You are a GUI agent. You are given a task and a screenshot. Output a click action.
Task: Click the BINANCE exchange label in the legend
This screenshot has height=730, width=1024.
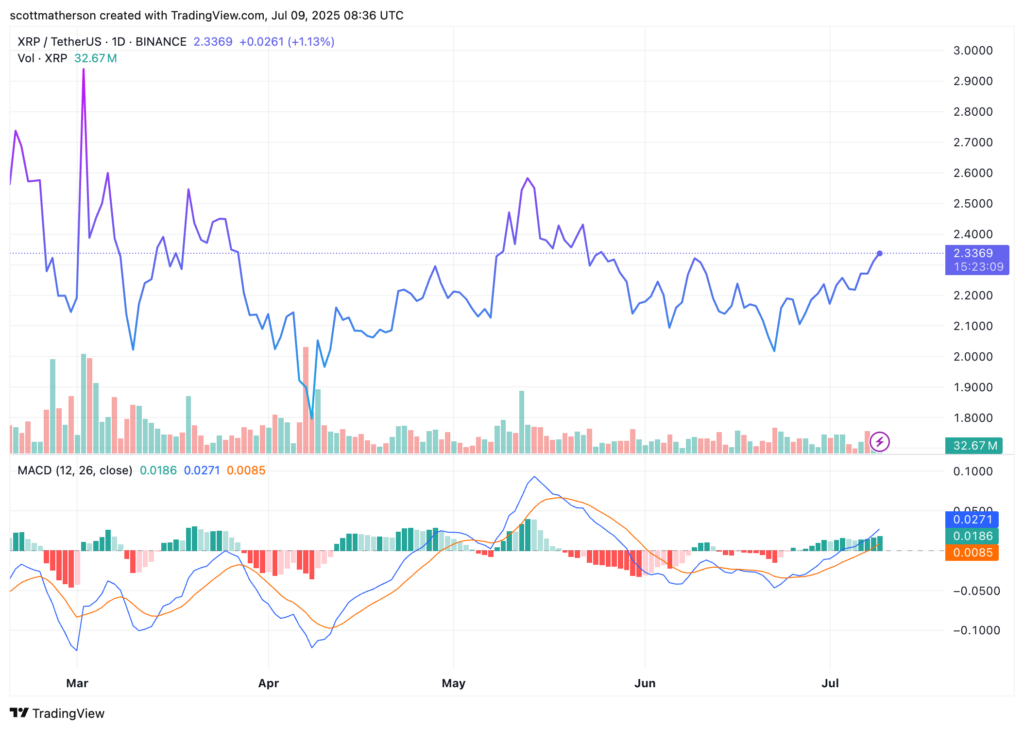(160, 42)
